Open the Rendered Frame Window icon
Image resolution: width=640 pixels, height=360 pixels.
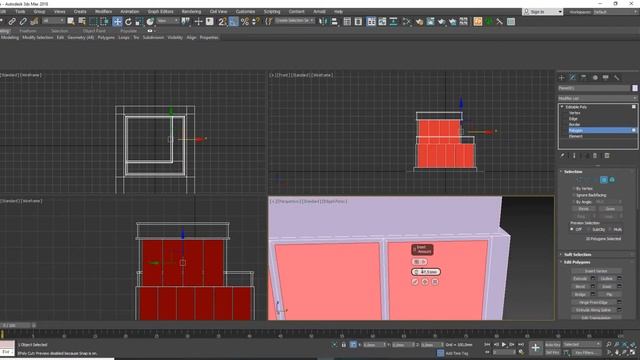tap(430, 22)
